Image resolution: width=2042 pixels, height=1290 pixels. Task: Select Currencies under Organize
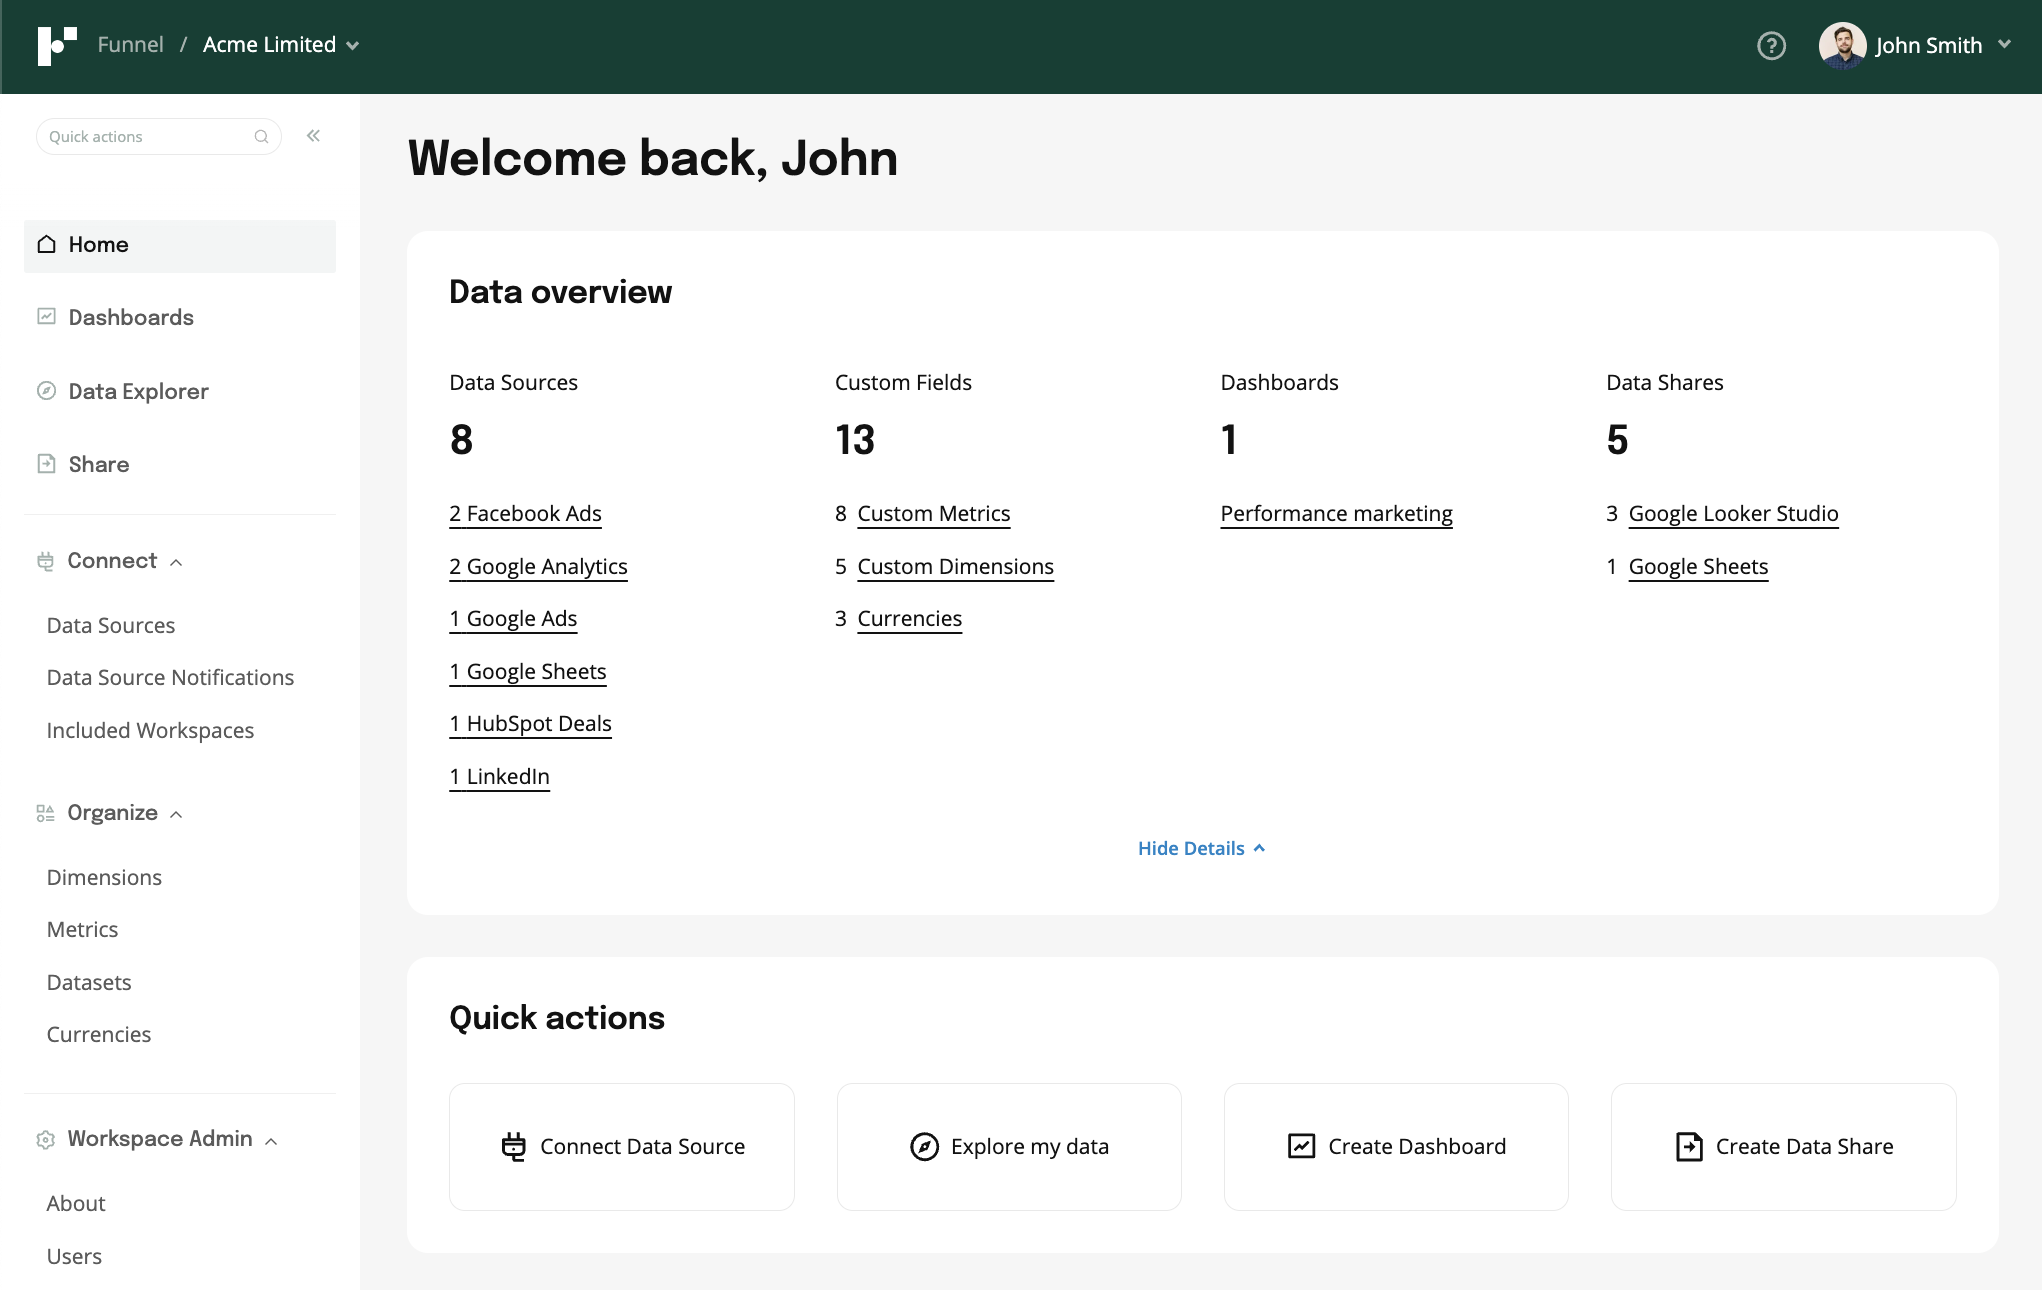[x=99, y=1034]
